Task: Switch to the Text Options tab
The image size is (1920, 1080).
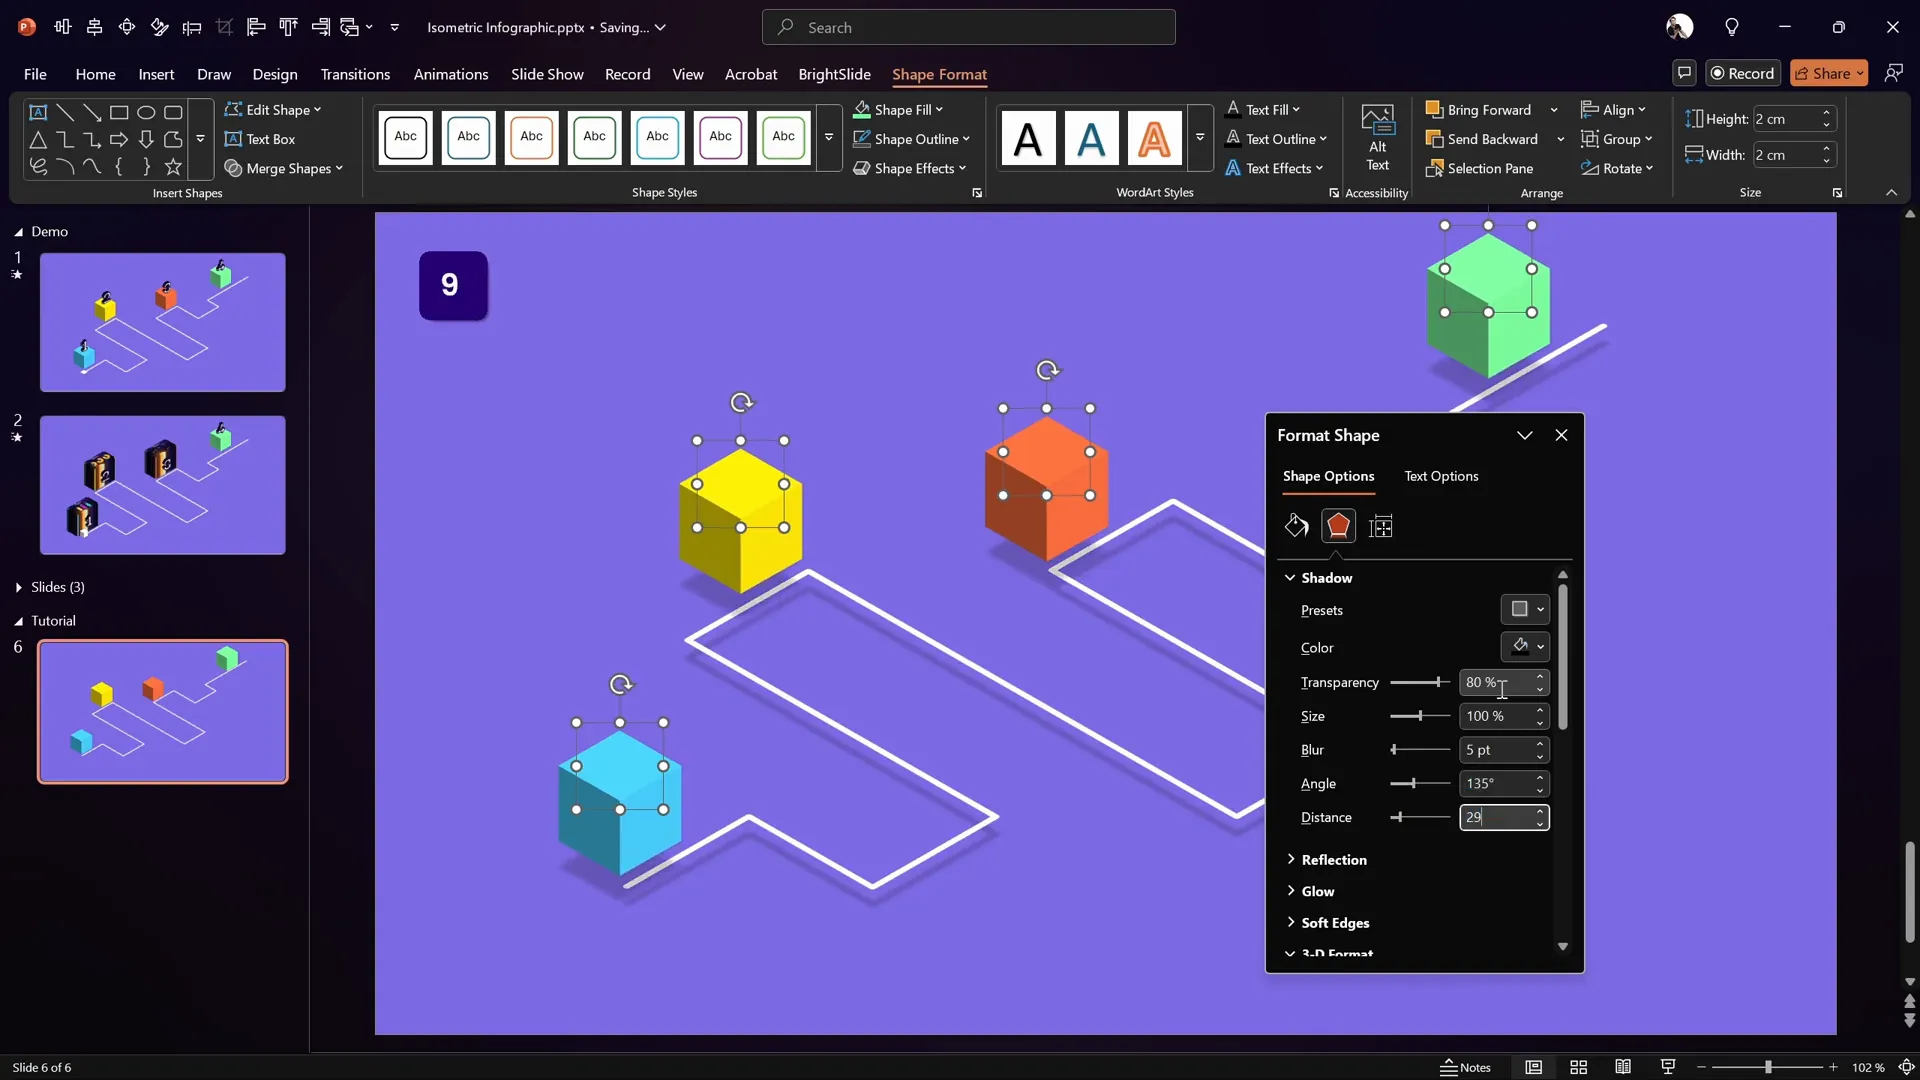Action: pos(1441,476)
